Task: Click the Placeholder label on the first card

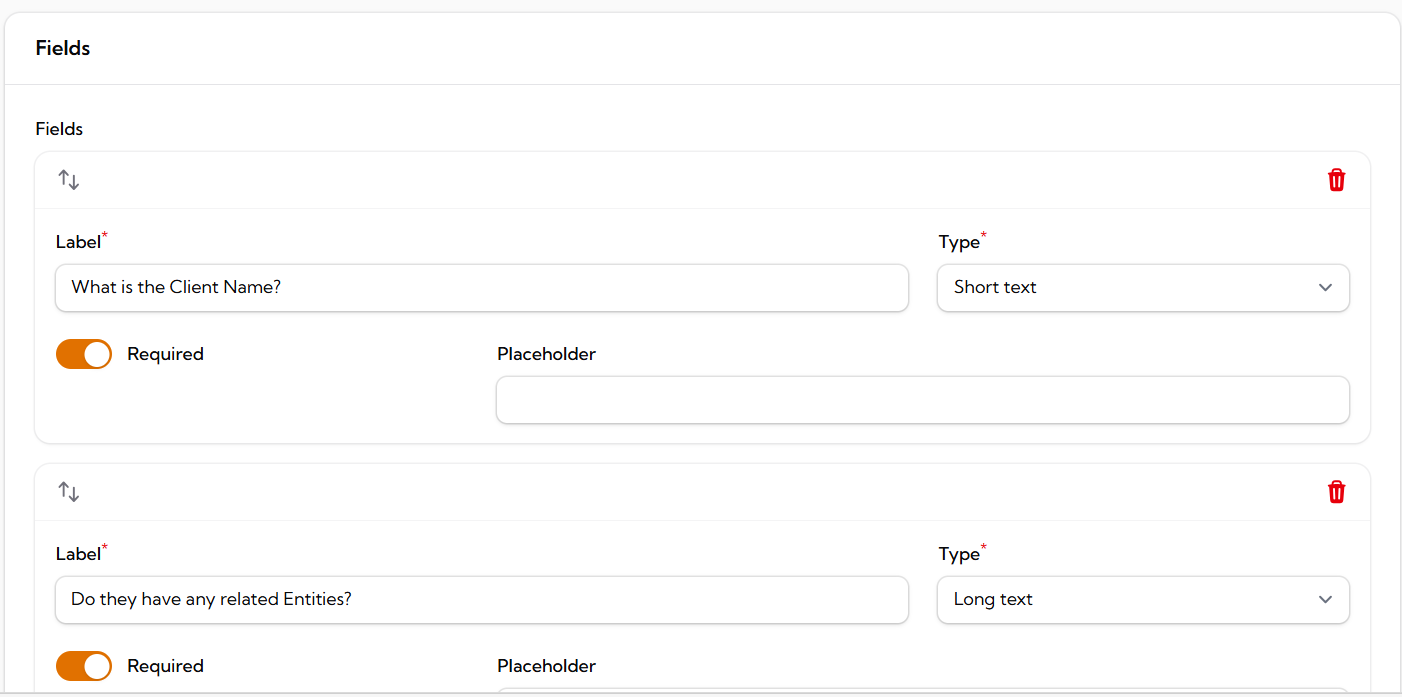Action: pyautogui.click(x=546, y=353)
